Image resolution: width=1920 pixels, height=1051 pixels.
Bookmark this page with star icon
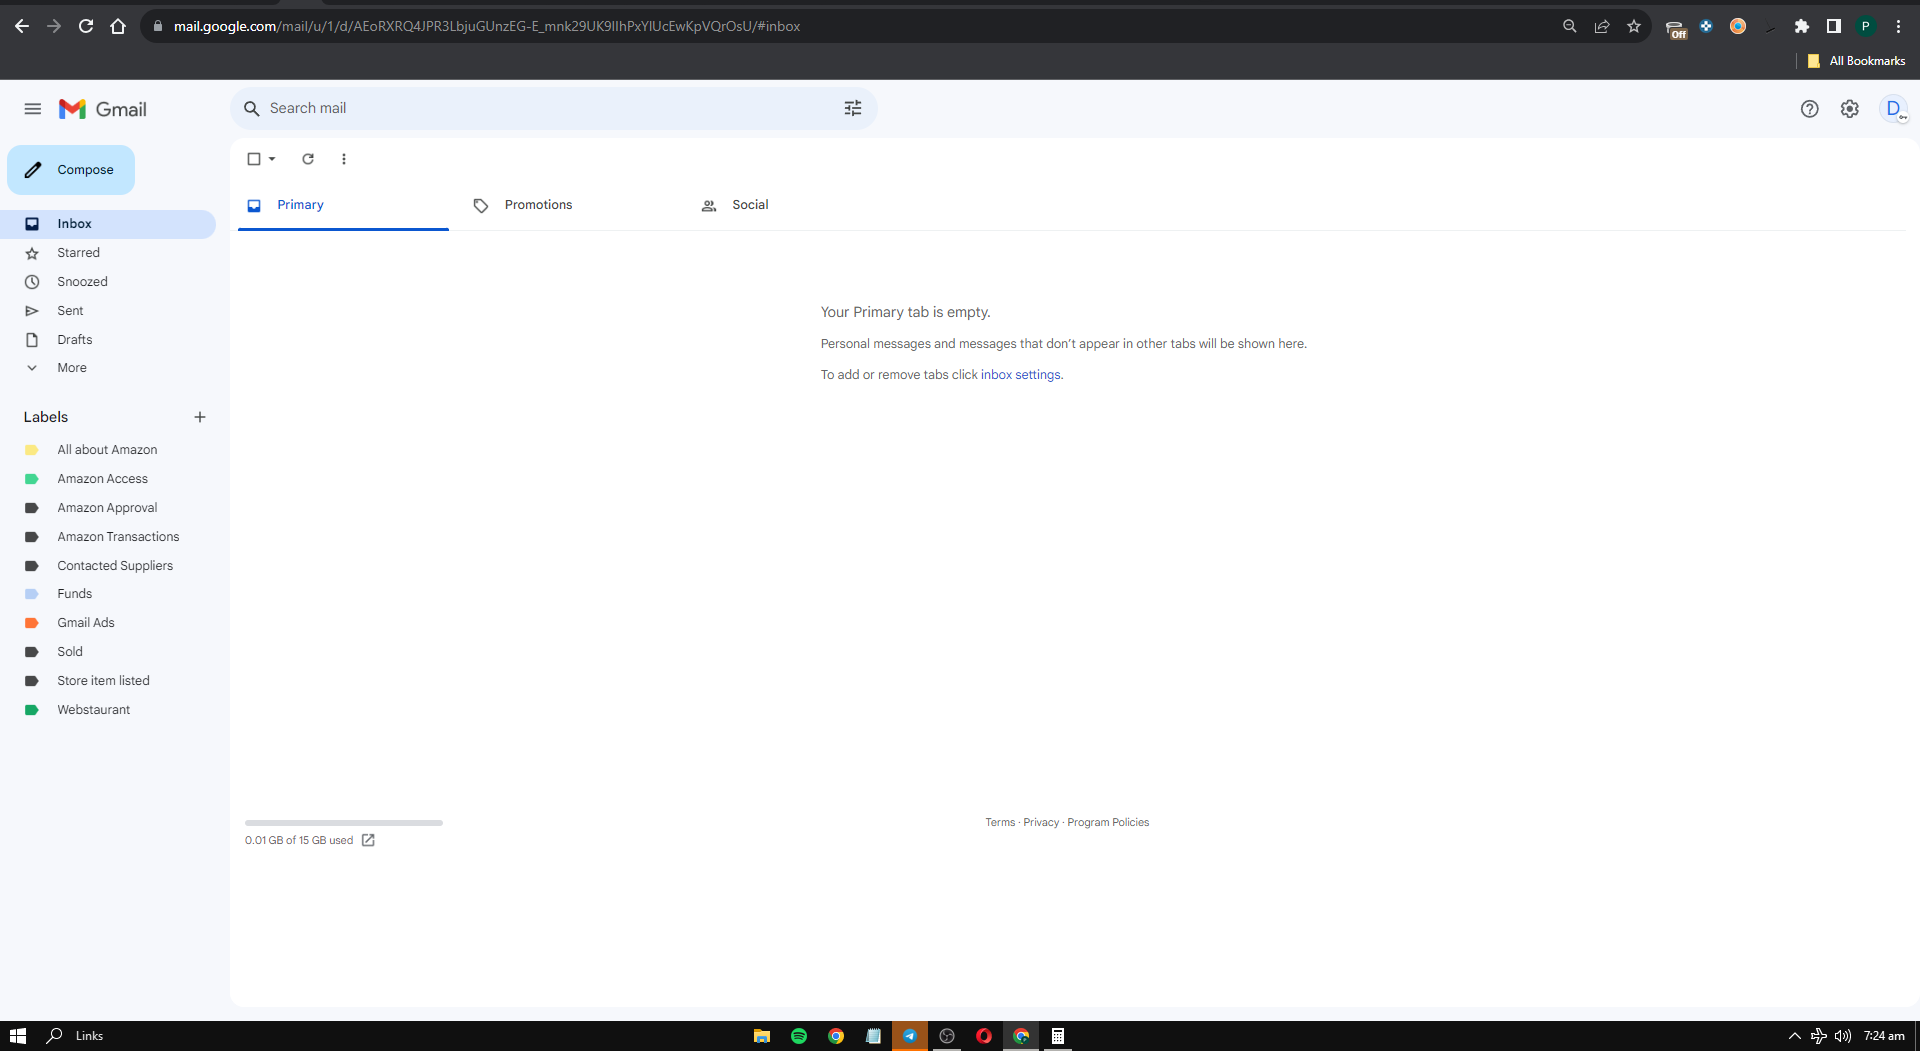click(1634, 26)
